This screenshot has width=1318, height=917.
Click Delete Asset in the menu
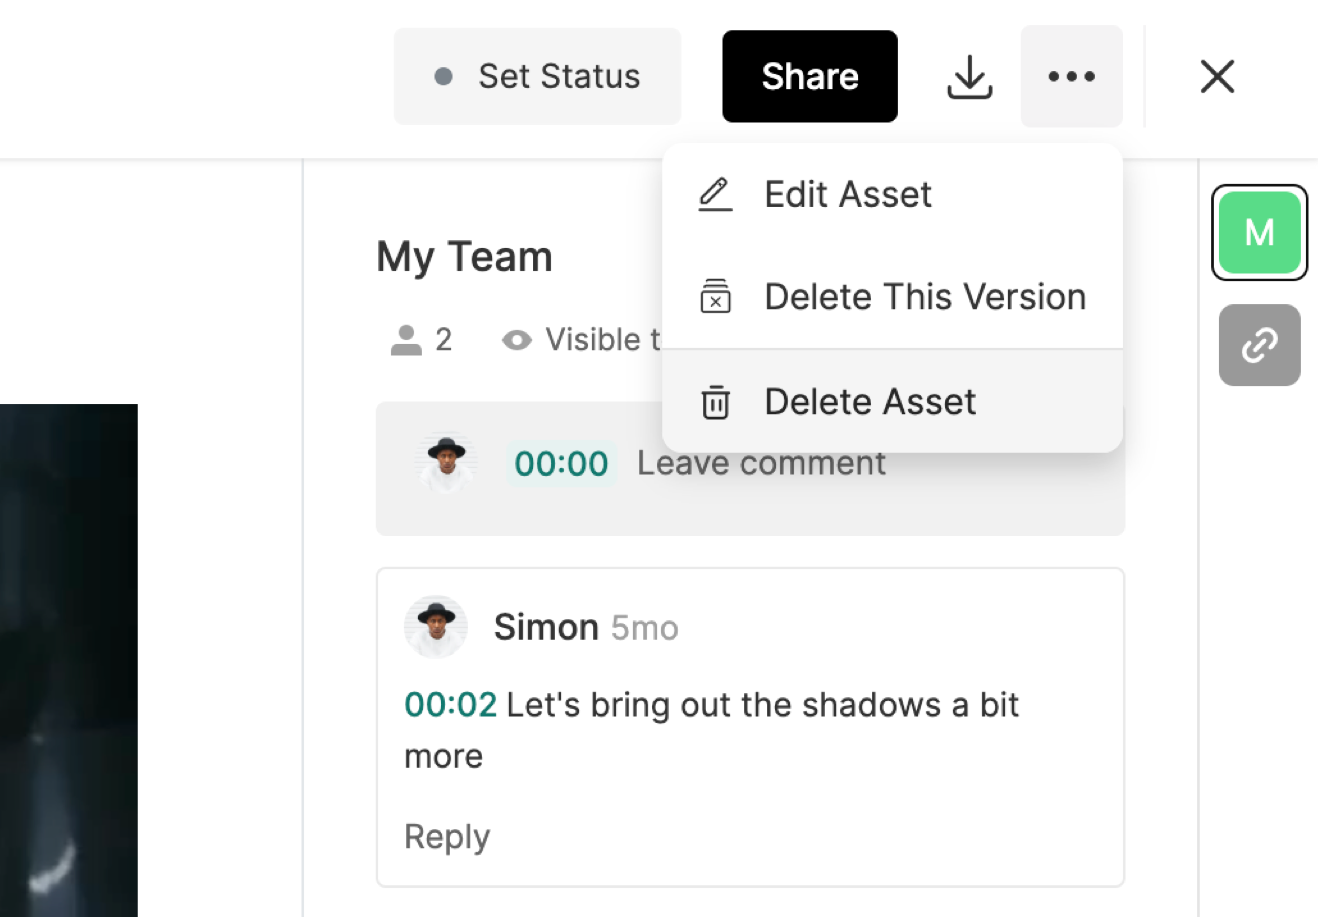(x=869, y=402)
